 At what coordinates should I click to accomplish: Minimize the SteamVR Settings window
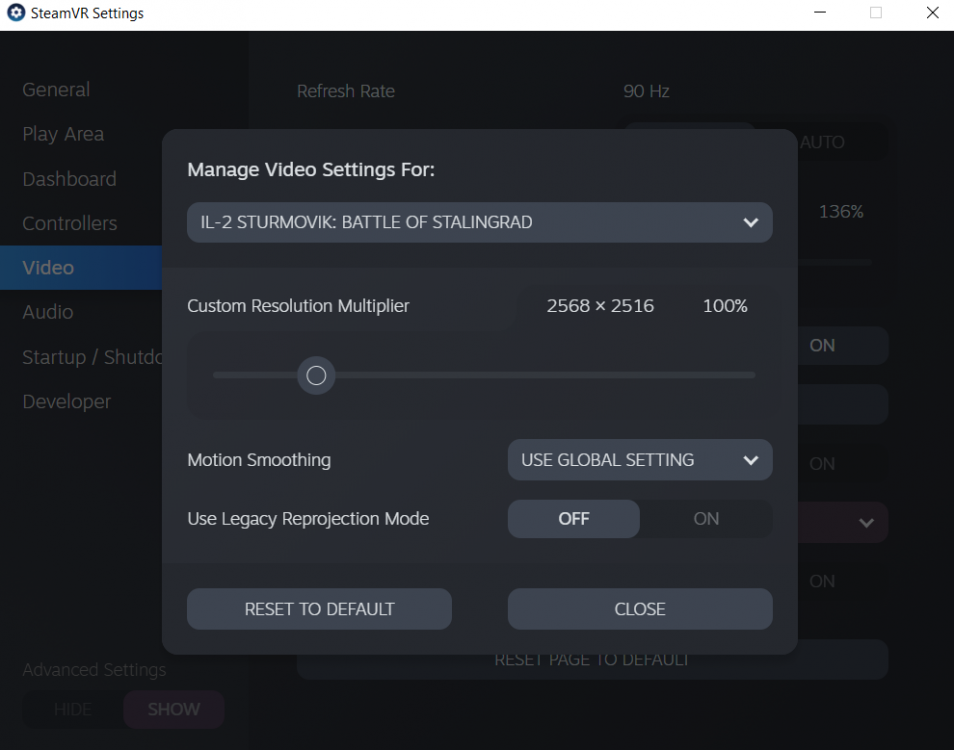point(820,14)
